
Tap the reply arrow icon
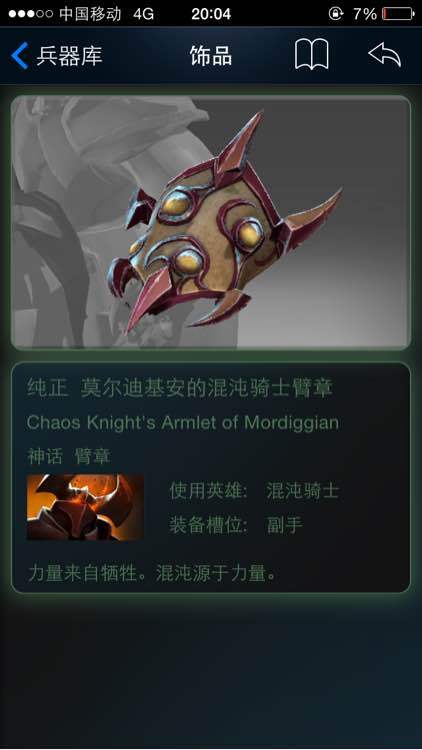coord(384,55)
